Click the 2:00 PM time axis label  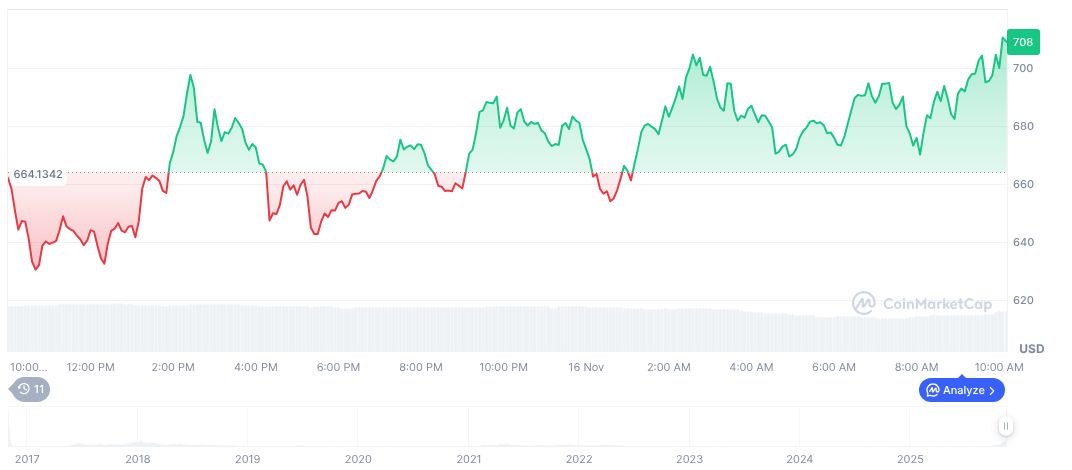[173, 367]
